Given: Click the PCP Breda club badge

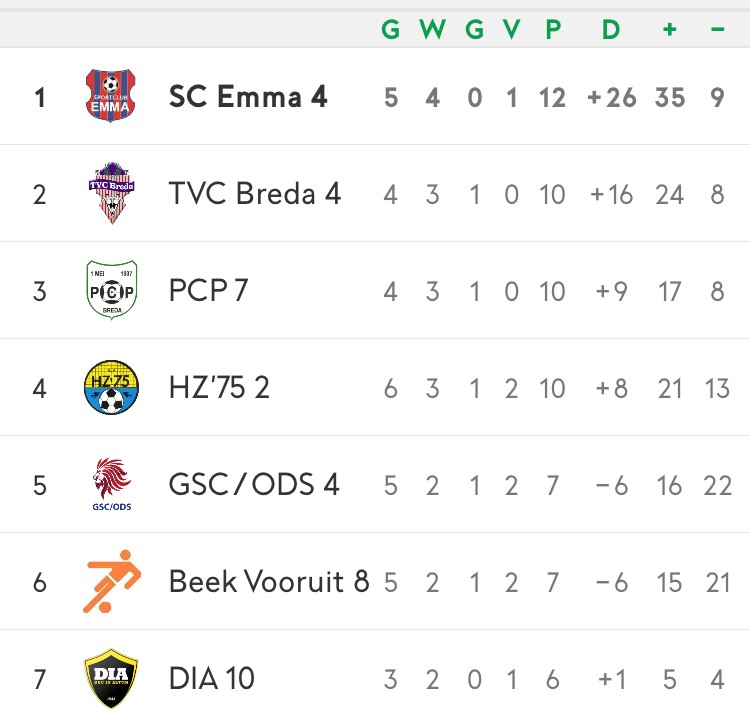Looking at the screenshot, I should coord(112,290).
